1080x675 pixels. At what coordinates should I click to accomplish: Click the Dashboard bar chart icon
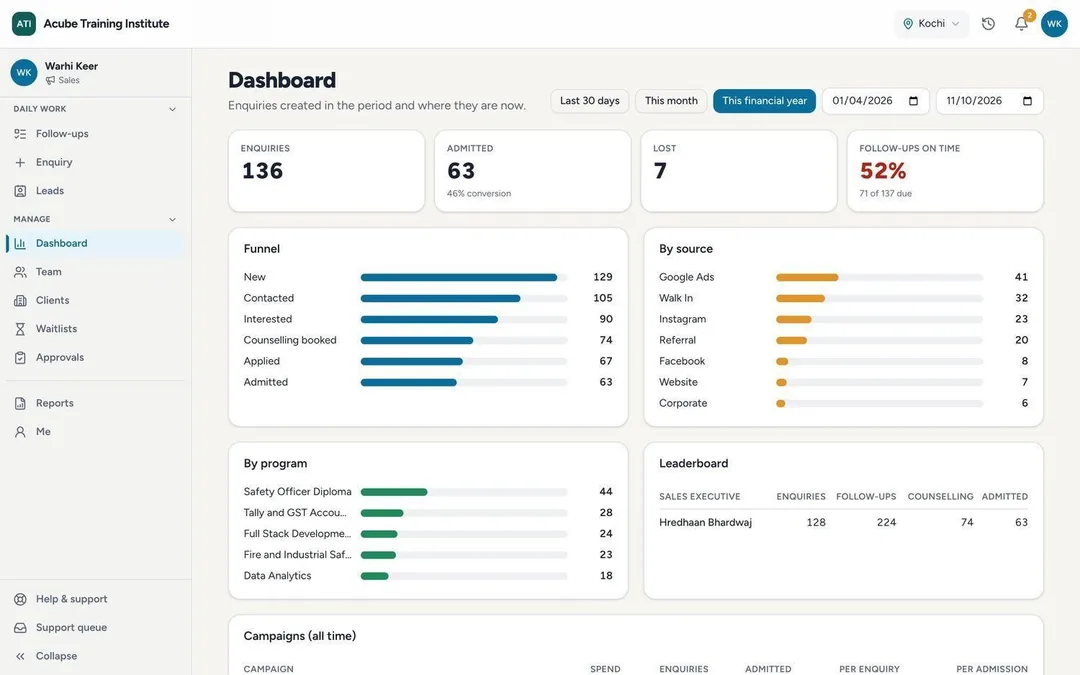click(20, 243)
